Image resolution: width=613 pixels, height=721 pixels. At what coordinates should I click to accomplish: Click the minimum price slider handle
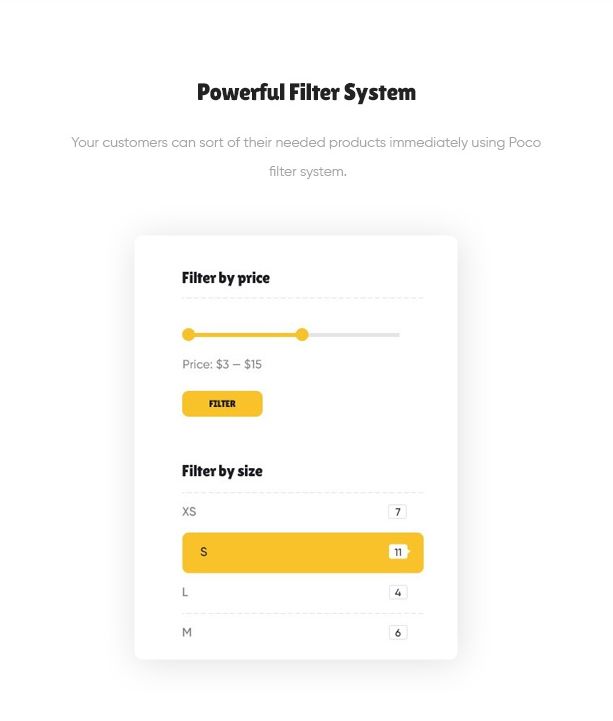(x=188, y=335)
